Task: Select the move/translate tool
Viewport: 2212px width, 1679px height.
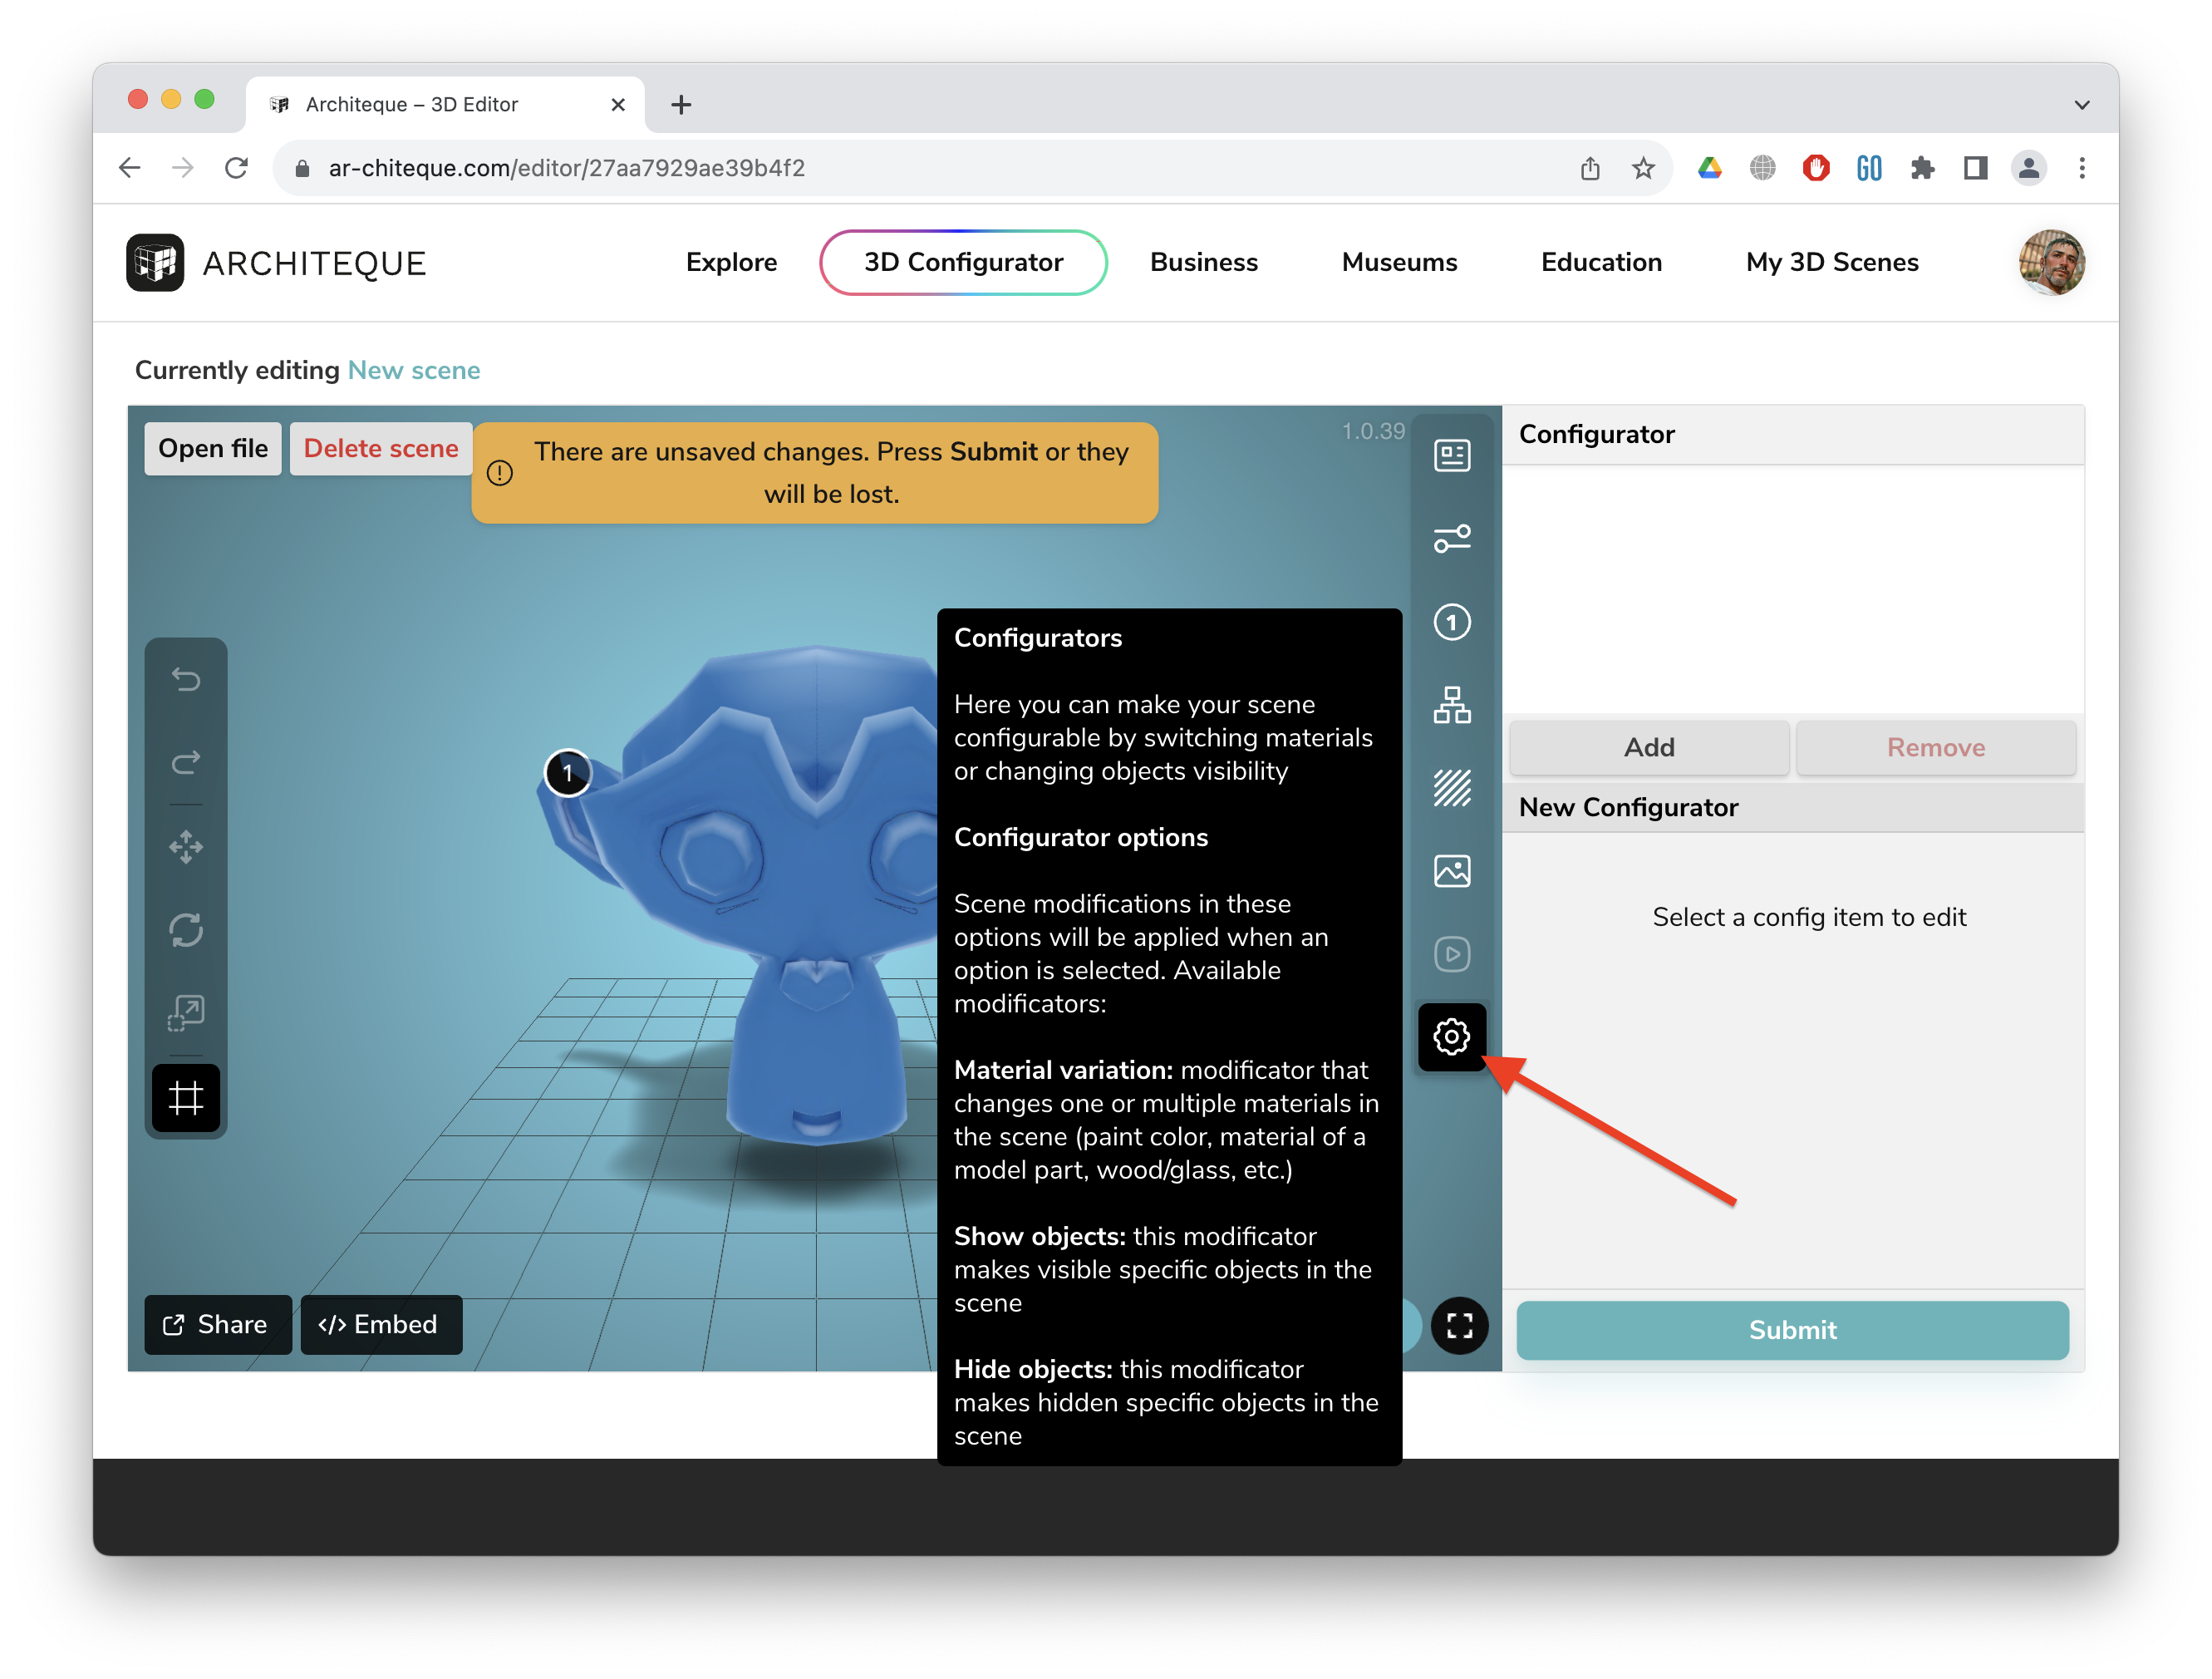Action: (x=186, y=847)
